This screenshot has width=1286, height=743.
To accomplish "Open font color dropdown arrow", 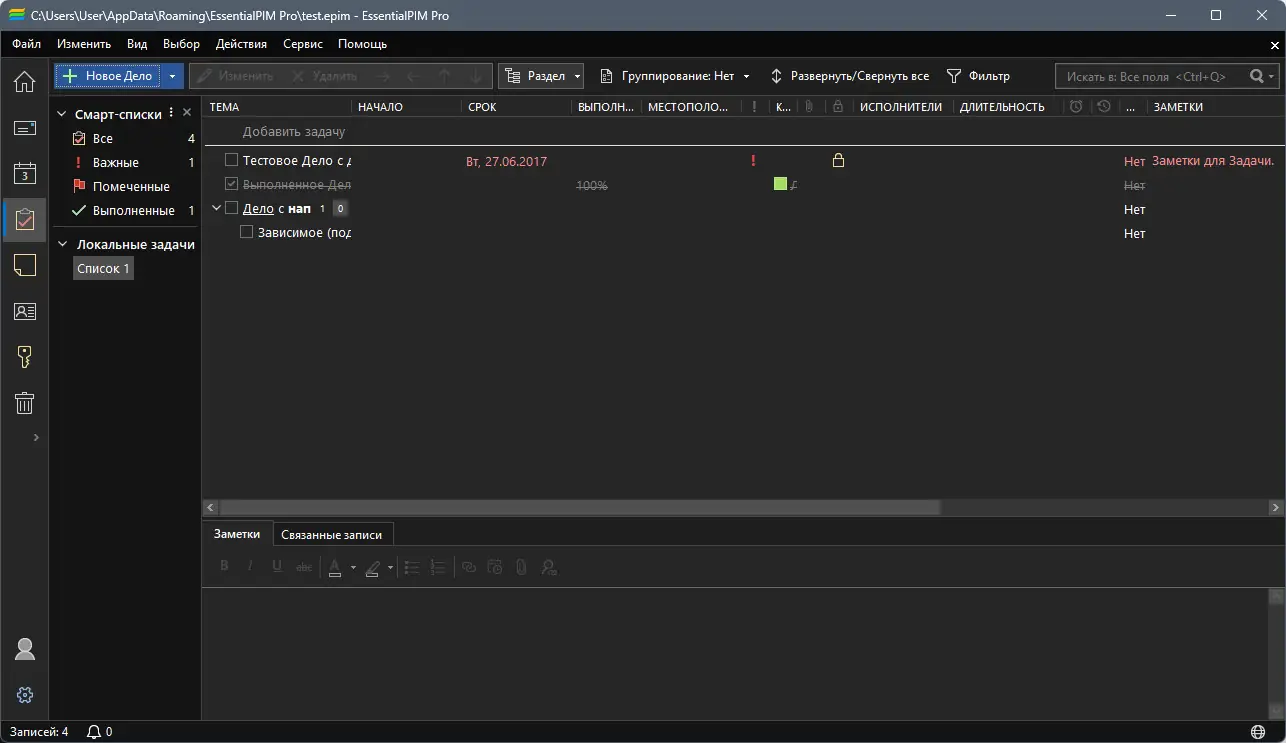I will [x=353, y=567].
